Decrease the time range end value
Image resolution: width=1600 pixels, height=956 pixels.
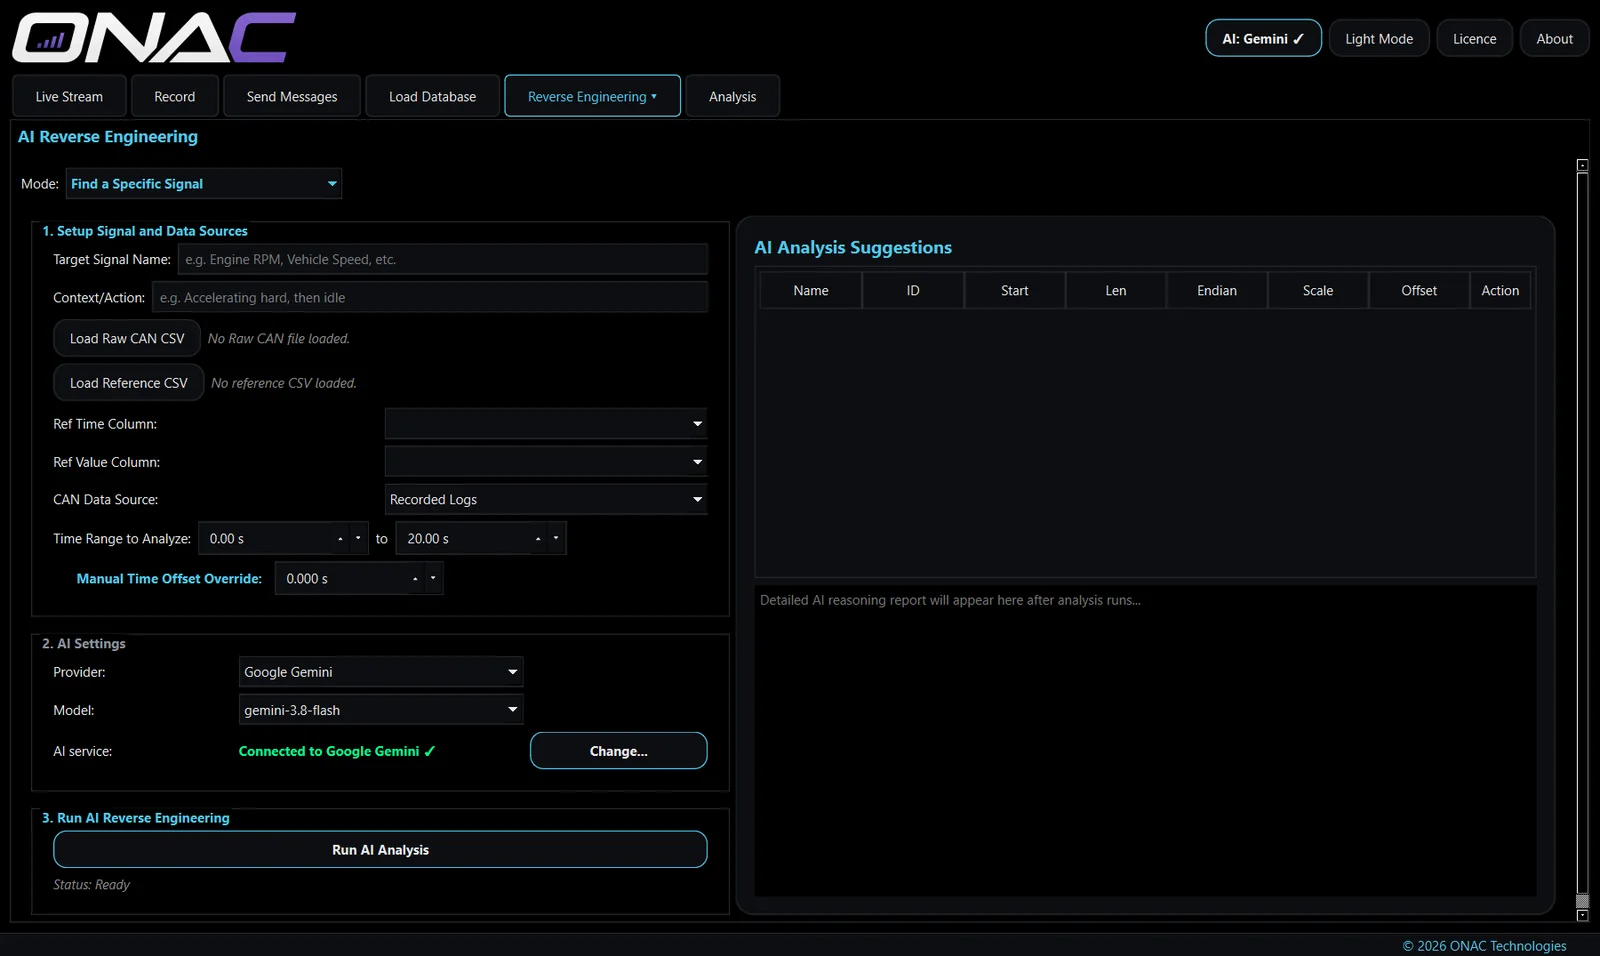[556, 539]
